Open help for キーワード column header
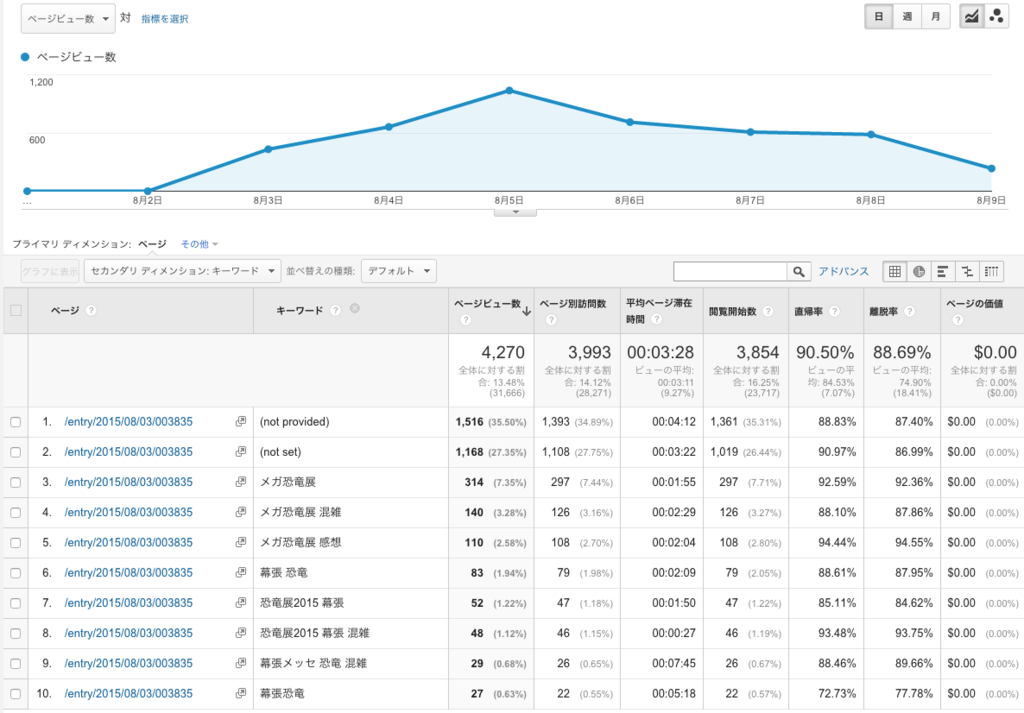 pos(335,310)
